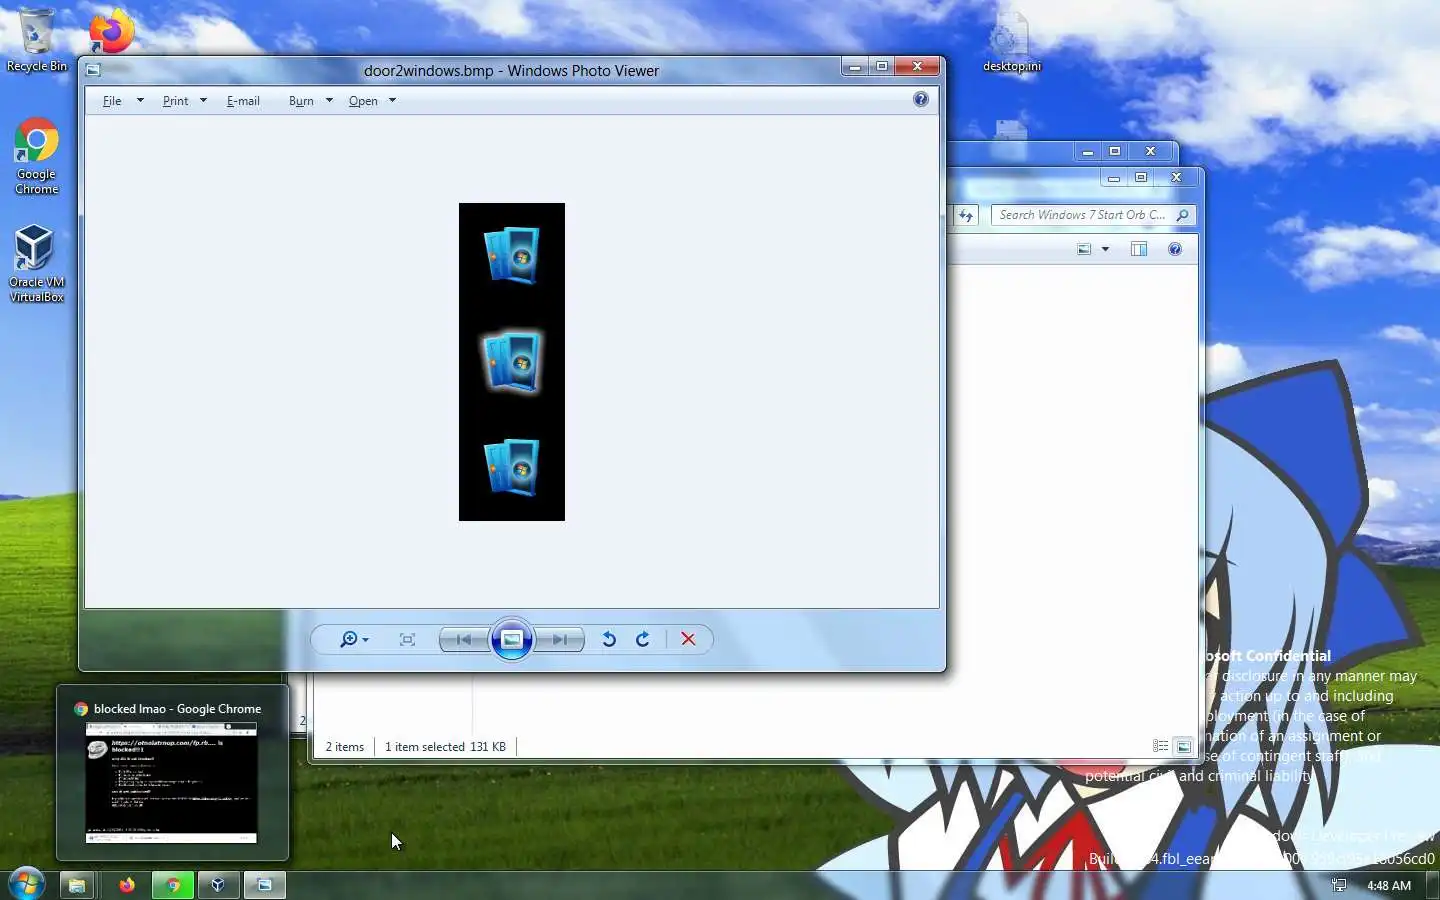
Task: Open Photo Viewer help with the question mark icon
Action: click(921, 99)
